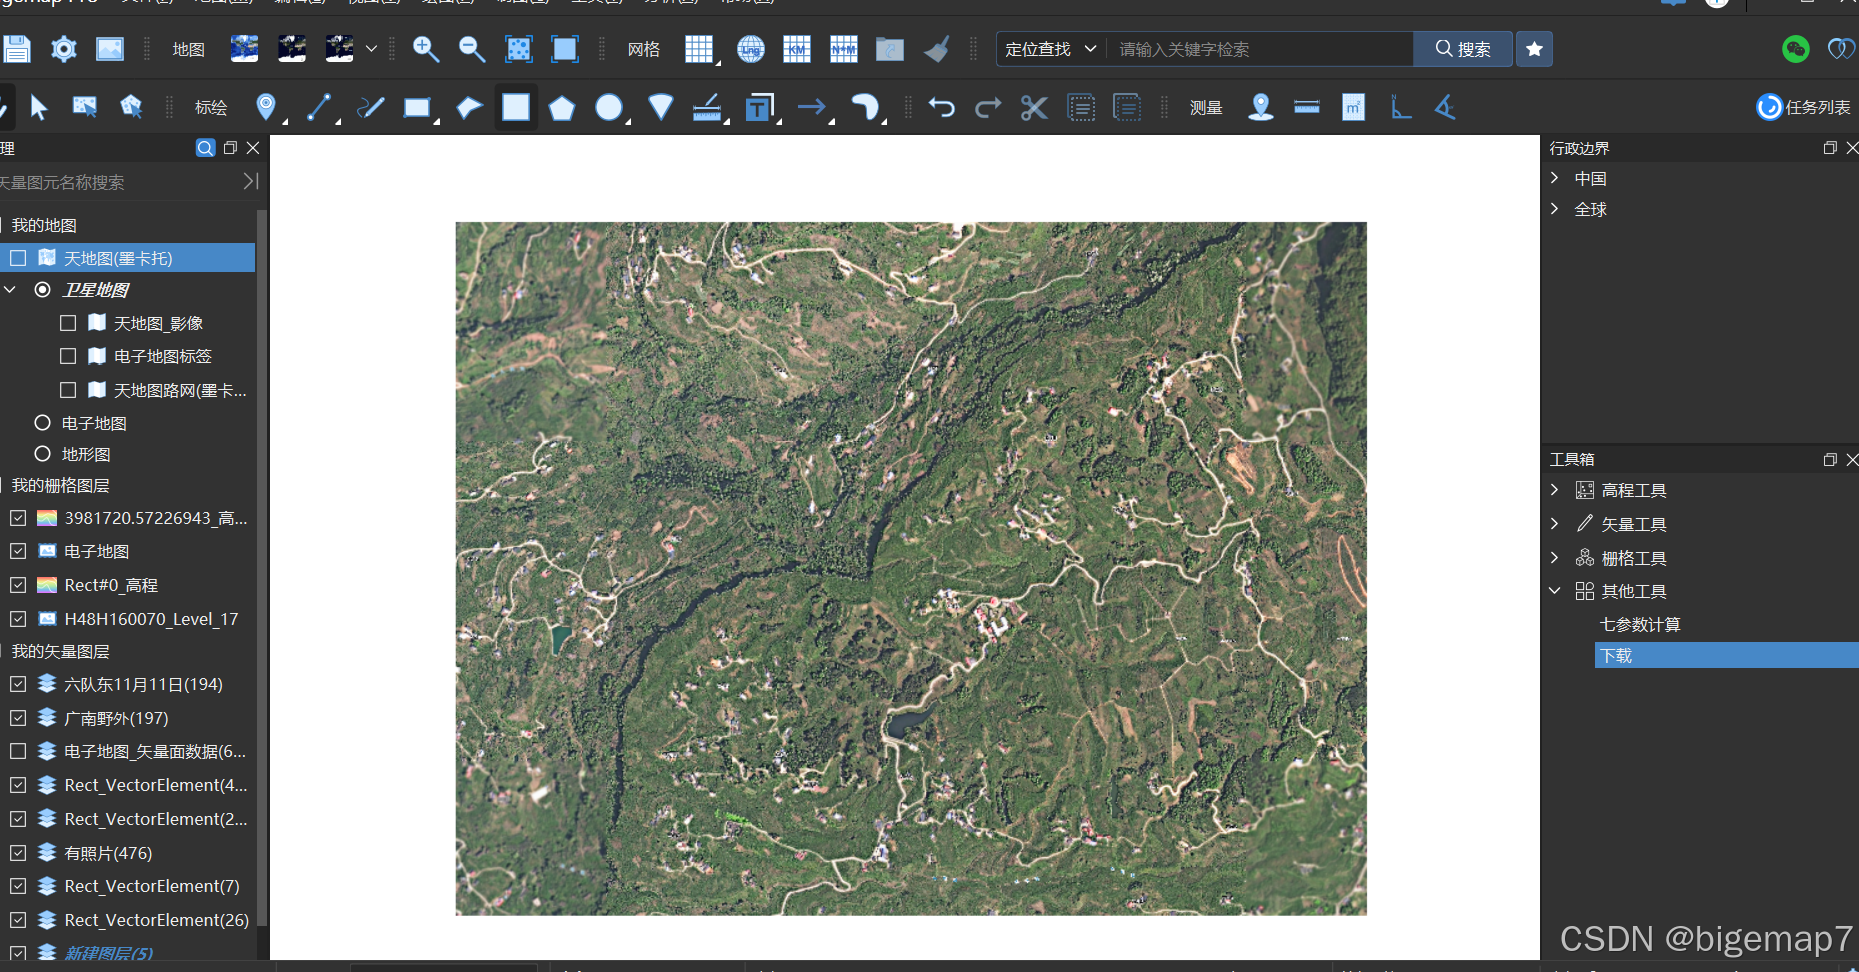This screenshot has width=1859, height=972.
Task: Select the 卫星地图 radio button
Action: point(43,289)
